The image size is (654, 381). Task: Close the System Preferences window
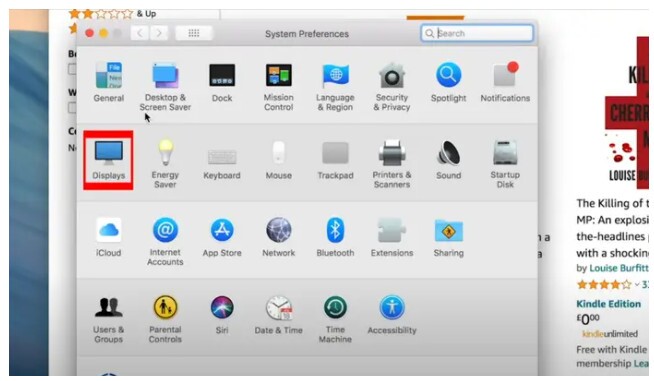[89, 33]
